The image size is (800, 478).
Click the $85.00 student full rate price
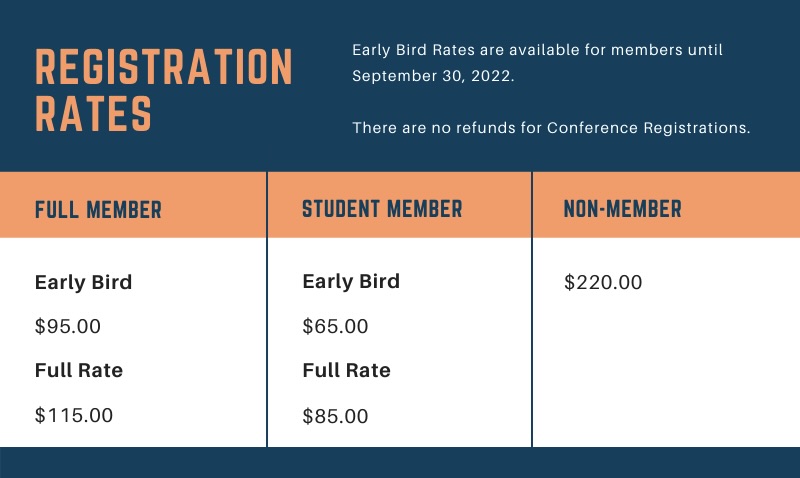pyautogui.click(x=335, y=416)
